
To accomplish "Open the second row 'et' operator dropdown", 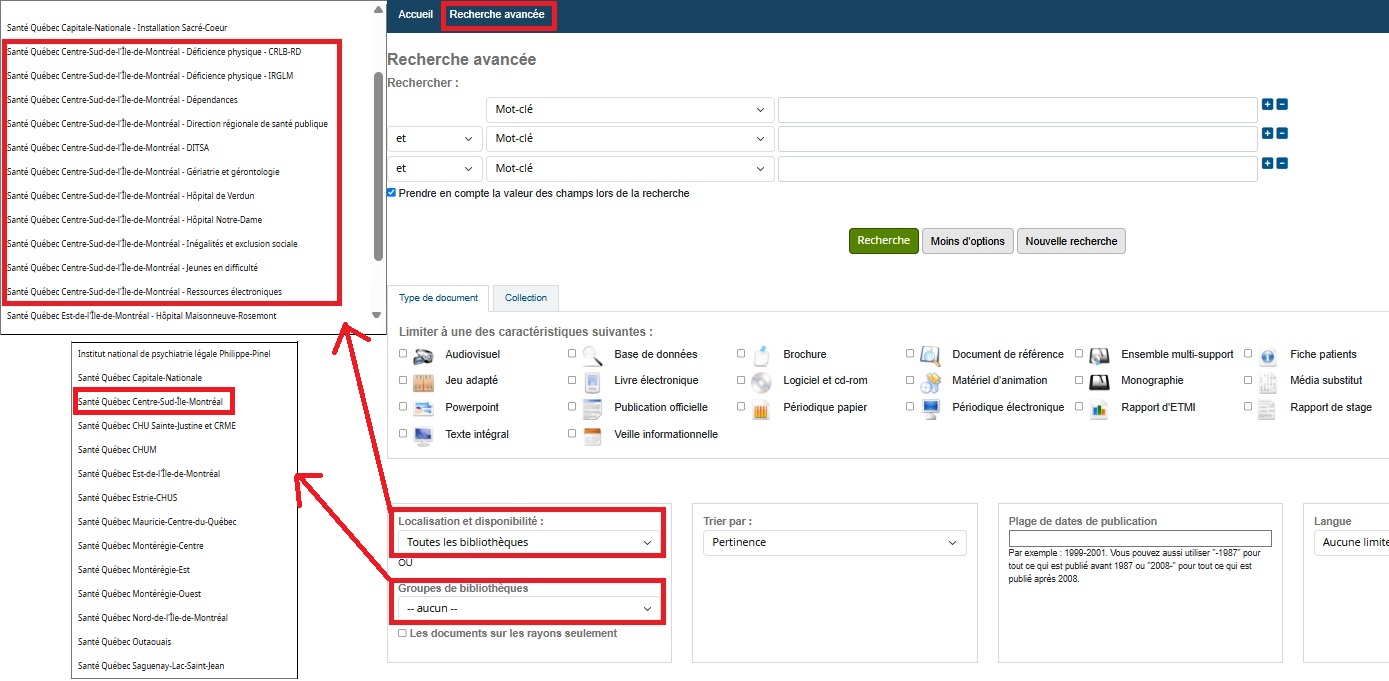I will pos(435,139).
